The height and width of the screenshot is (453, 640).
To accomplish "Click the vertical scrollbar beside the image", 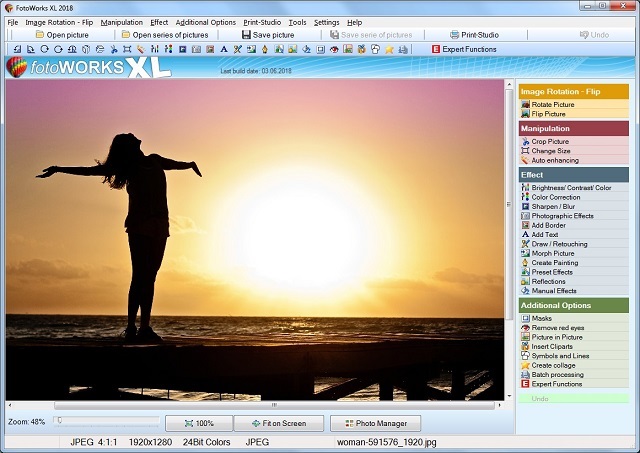I will (x=509, y=204).
